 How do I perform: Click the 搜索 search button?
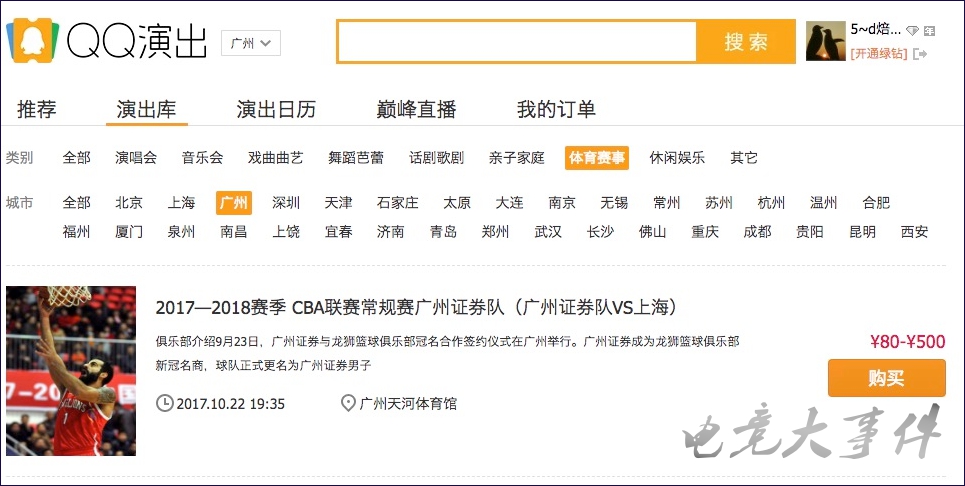tap(745, 42)
